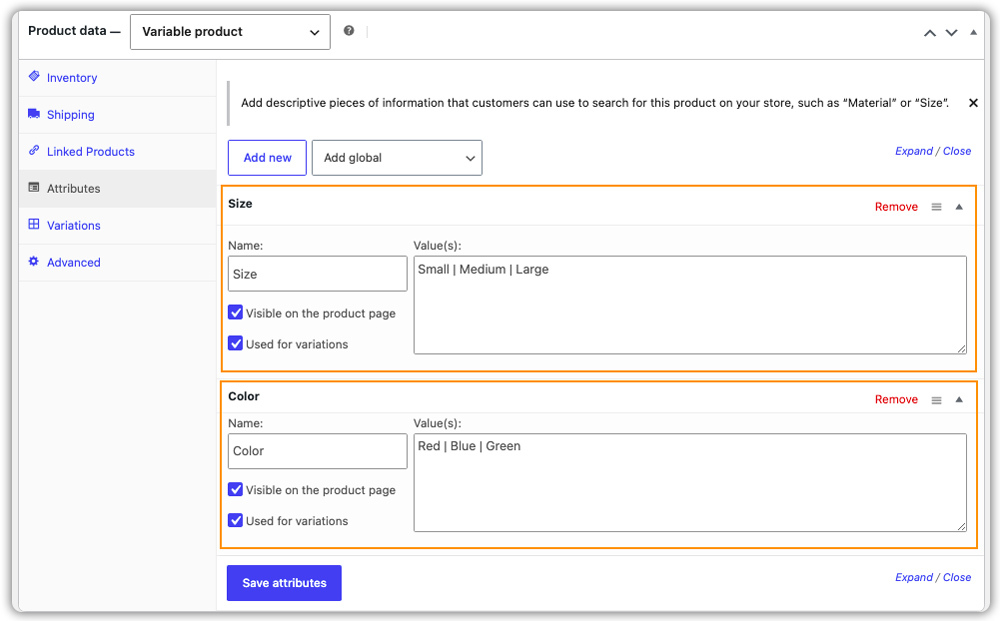Collapse the Size attribute section
The width and height of the screenshot is (1000, 621).
point(959,207)
